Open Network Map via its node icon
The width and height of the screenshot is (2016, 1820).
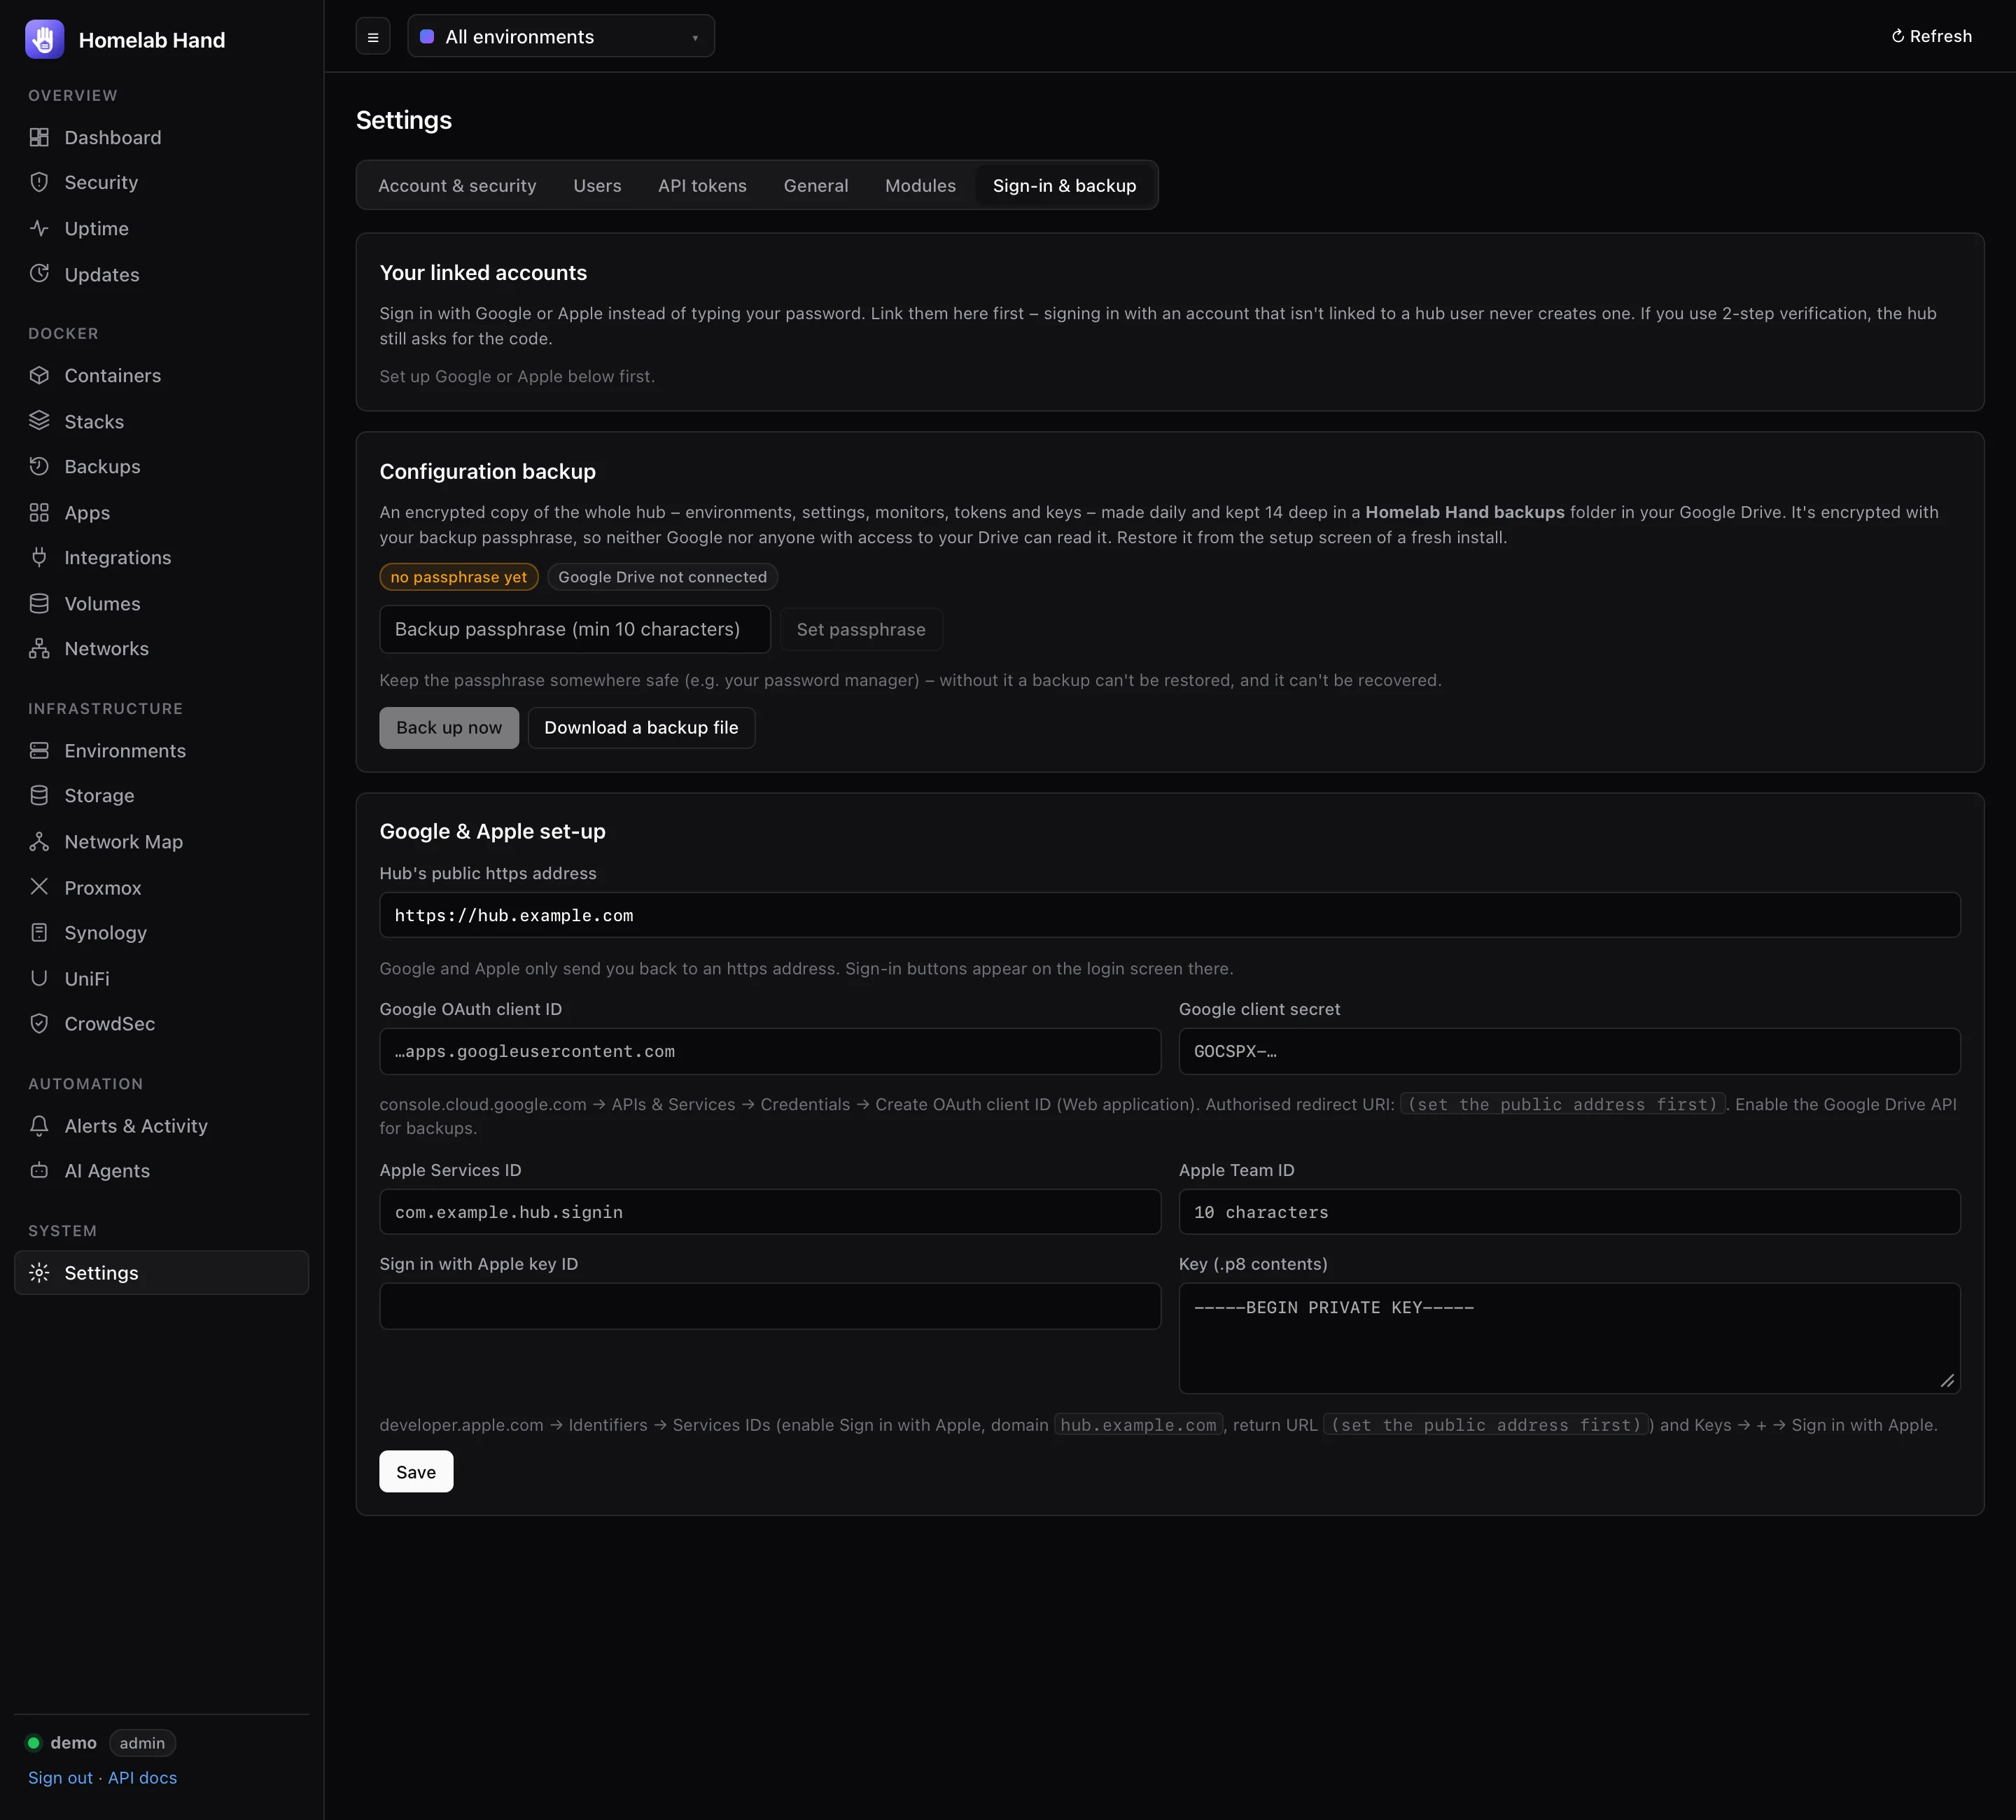(x=39, y=841)
